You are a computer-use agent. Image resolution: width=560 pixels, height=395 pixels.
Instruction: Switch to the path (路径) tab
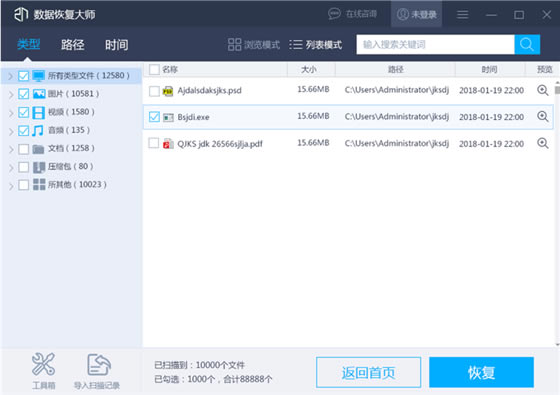[72, 45]
